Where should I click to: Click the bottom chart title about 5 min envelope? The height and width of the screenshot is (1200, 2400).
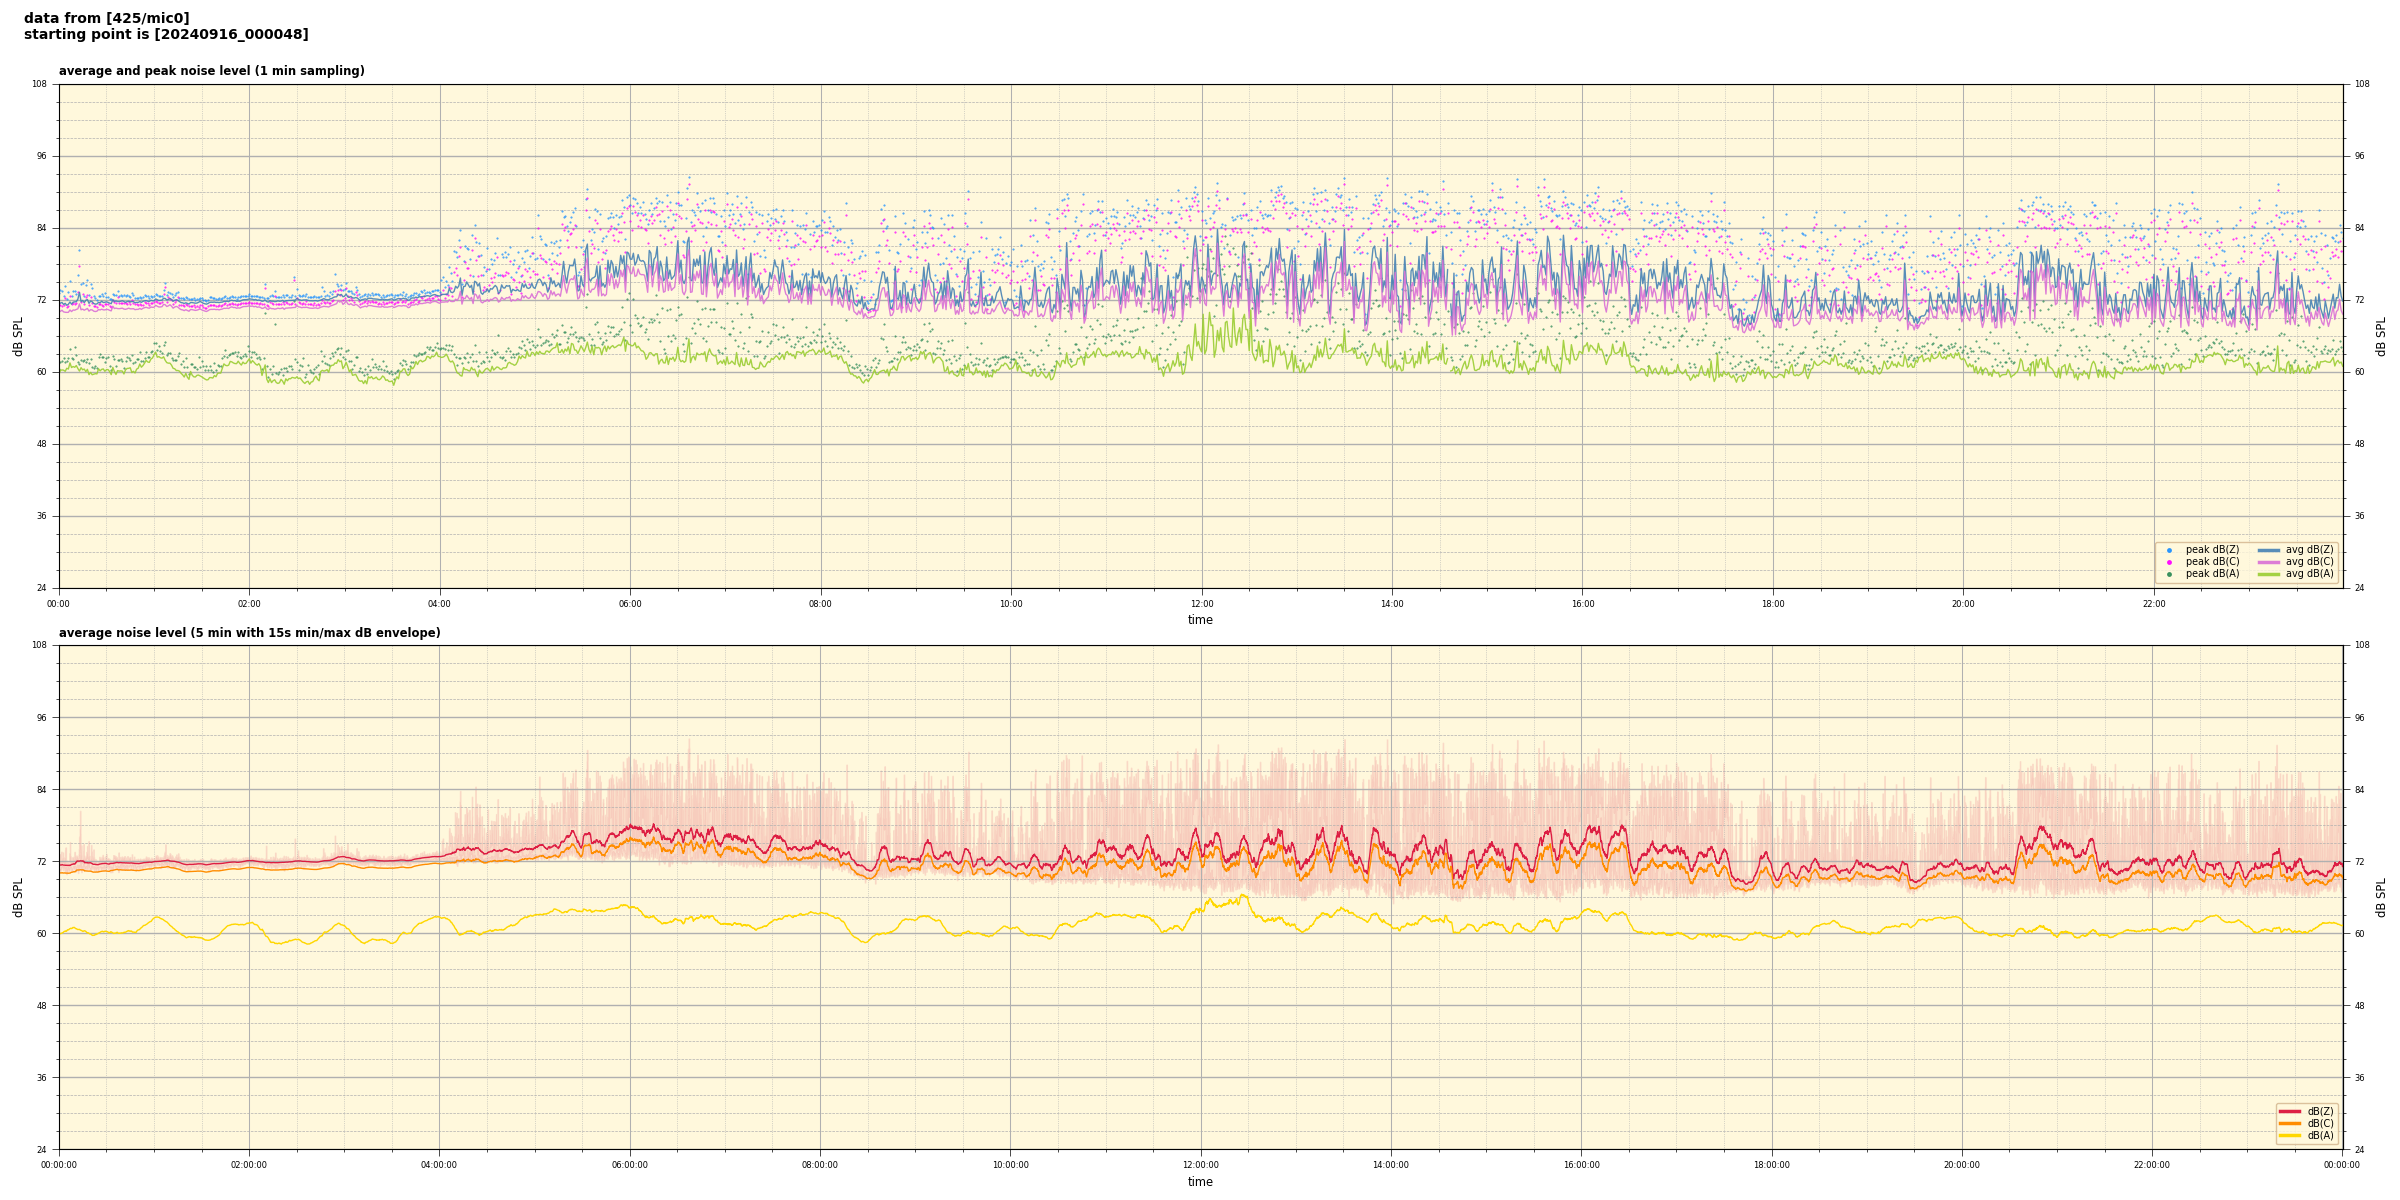[x=249, y=633]
